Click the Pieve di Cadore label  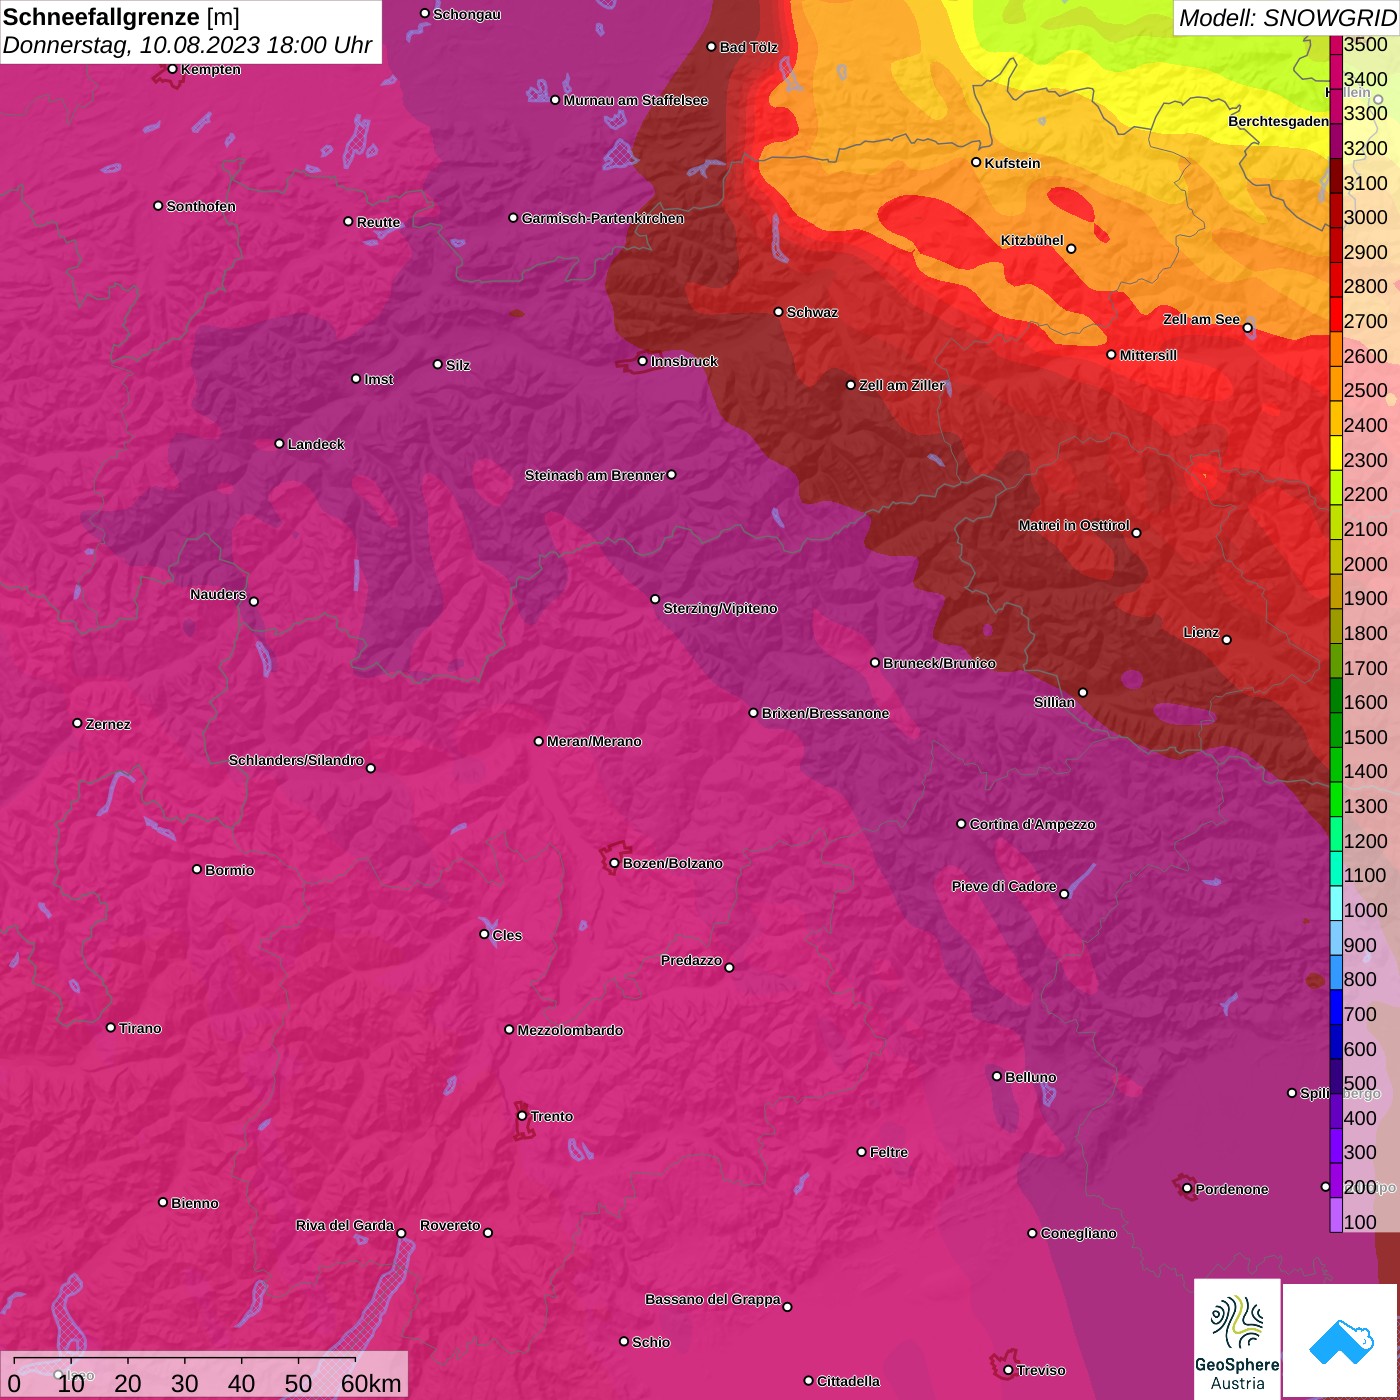[x=1004, y=886]
